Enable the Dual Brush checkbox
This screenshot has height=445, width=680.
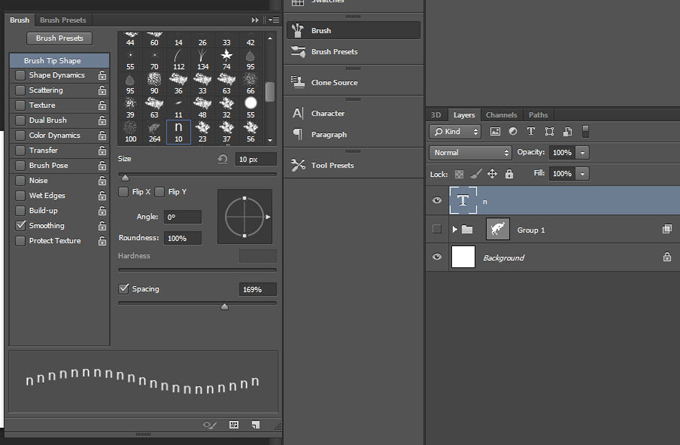tap(20, 121)
